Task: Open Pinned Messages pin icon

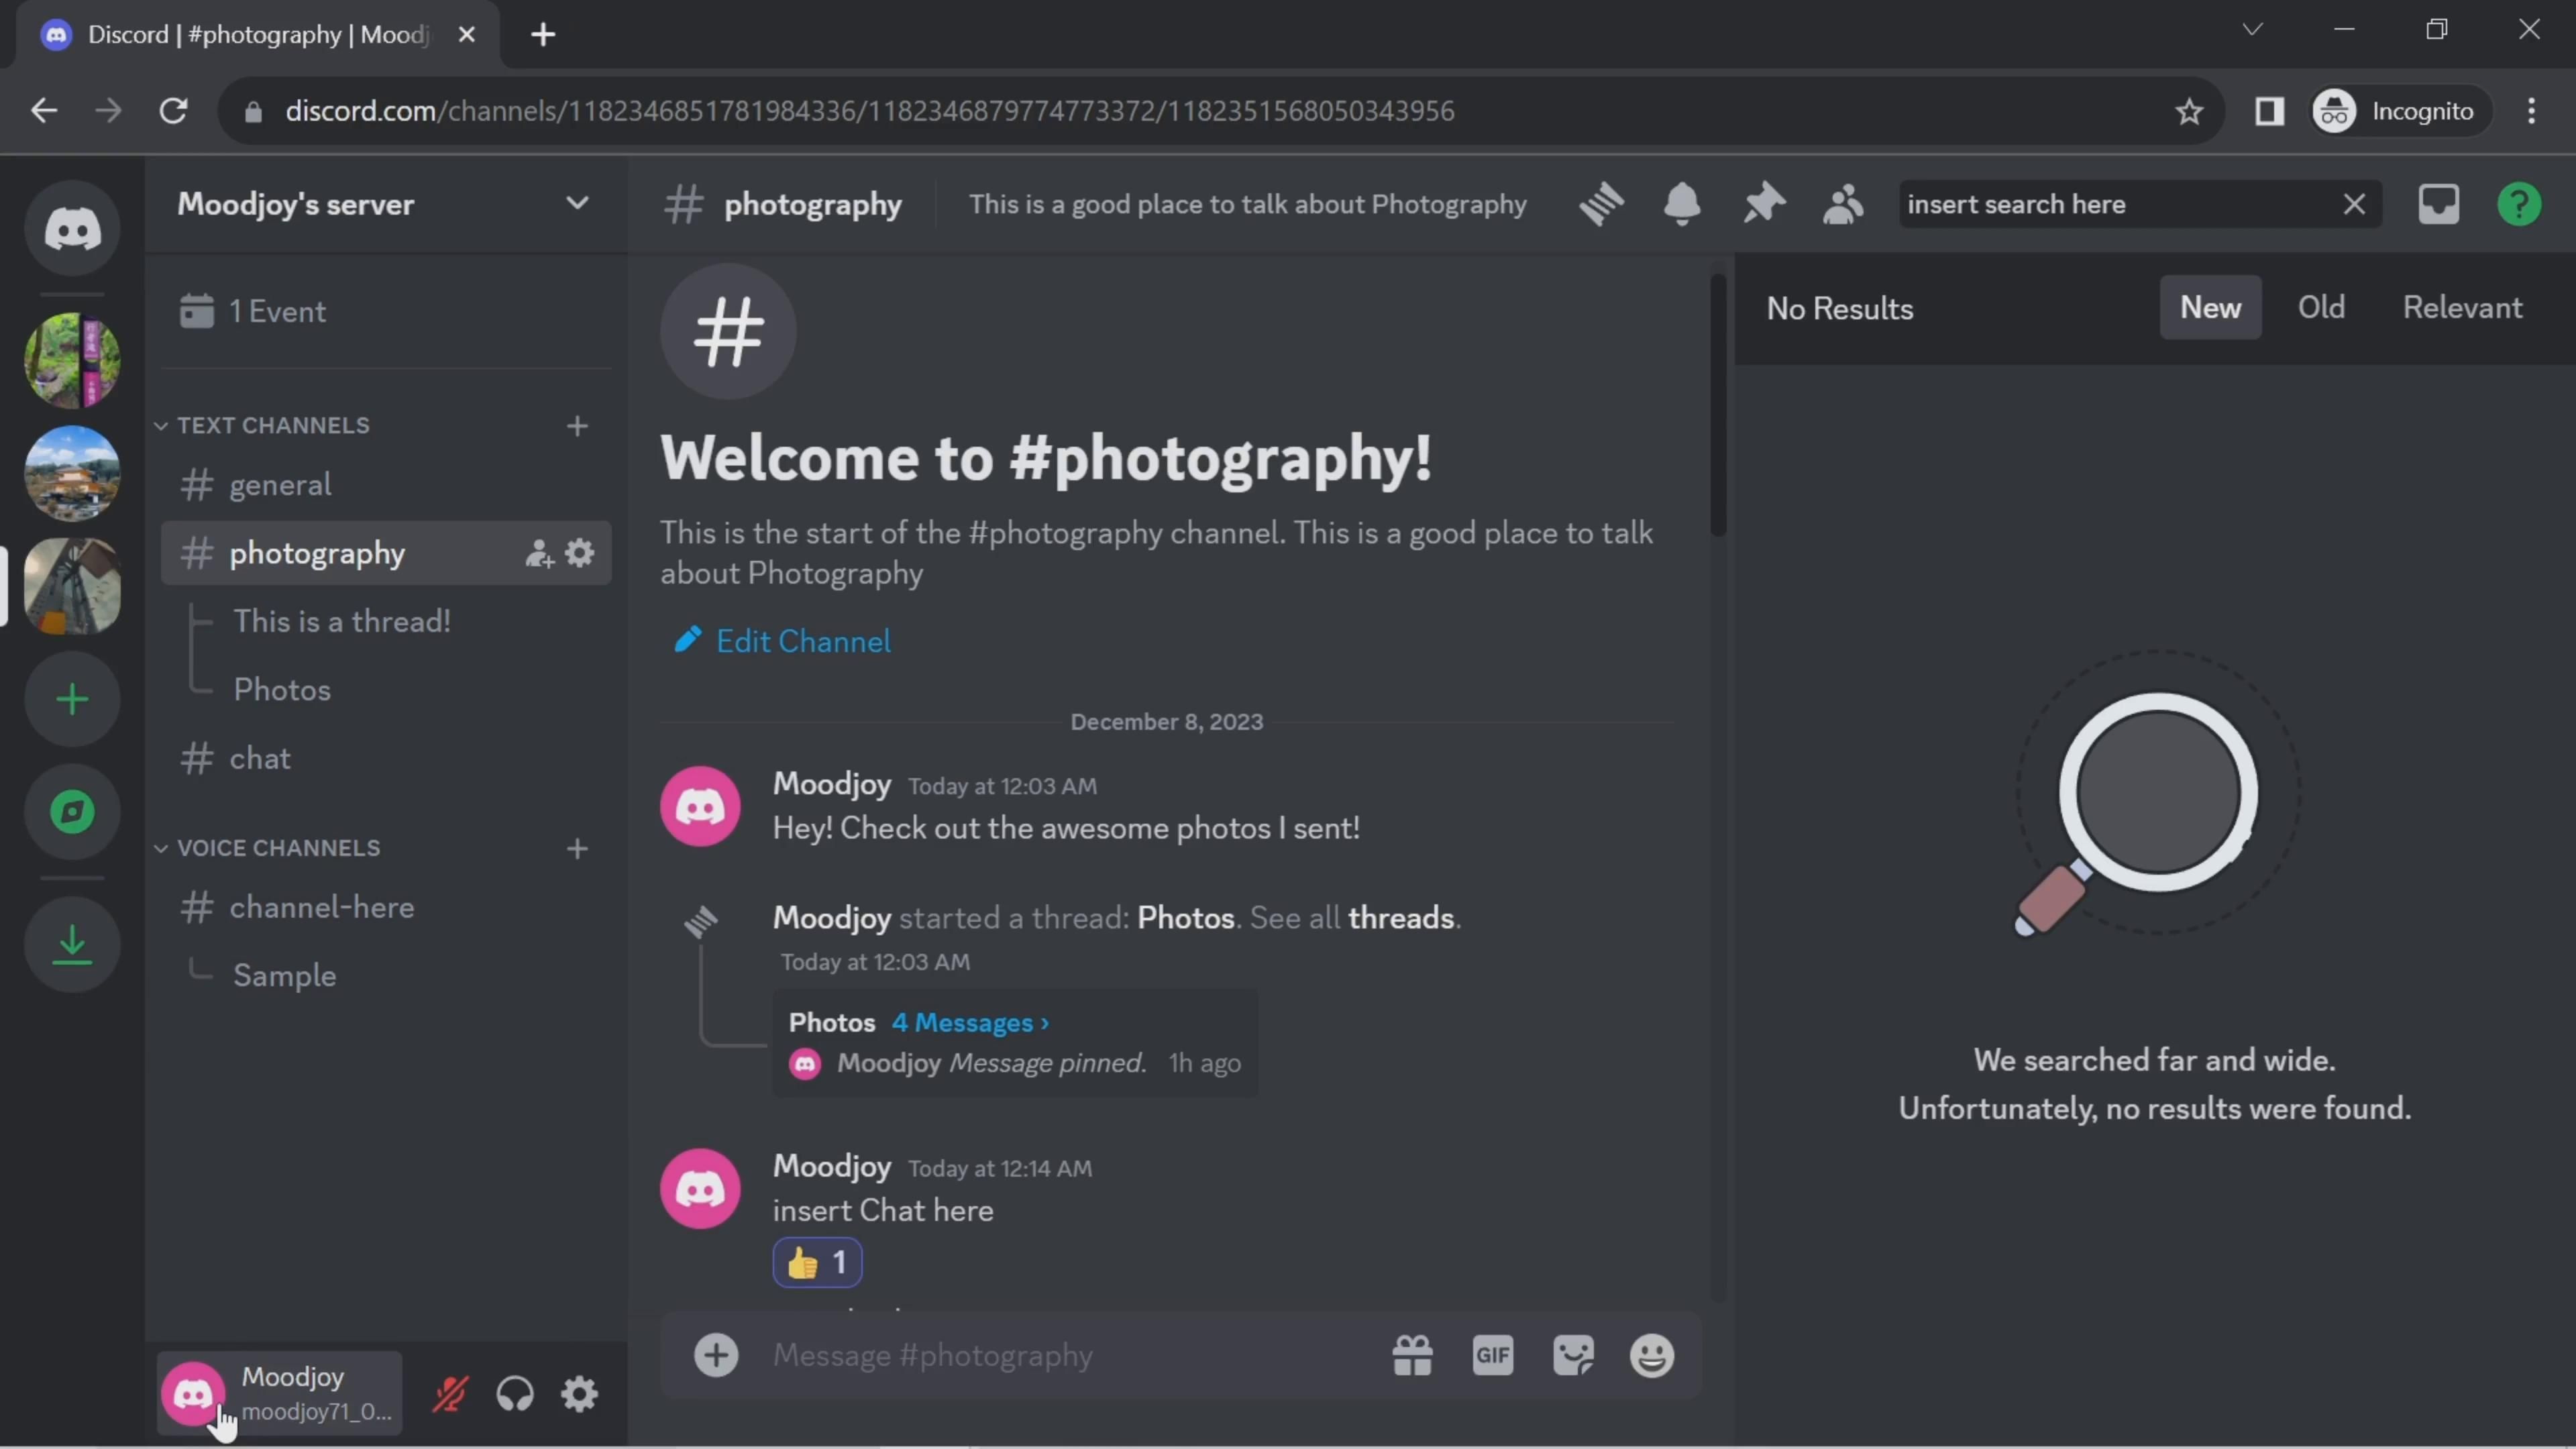Action: (1763, 204)
